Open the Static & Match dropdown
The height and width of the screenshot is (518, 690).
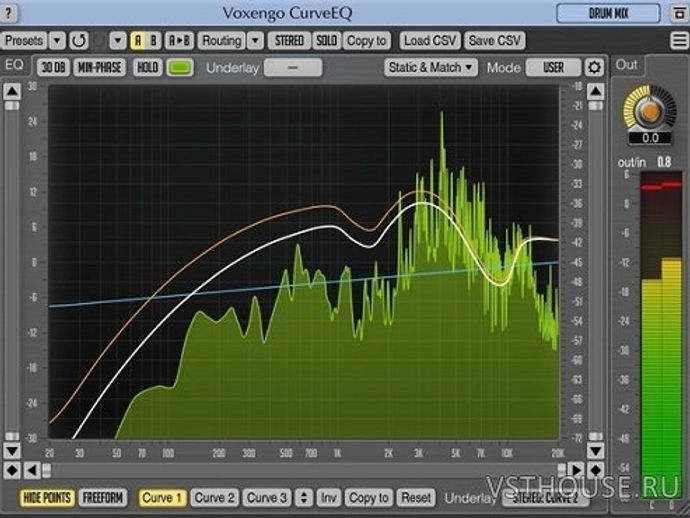tap(430, 68)
